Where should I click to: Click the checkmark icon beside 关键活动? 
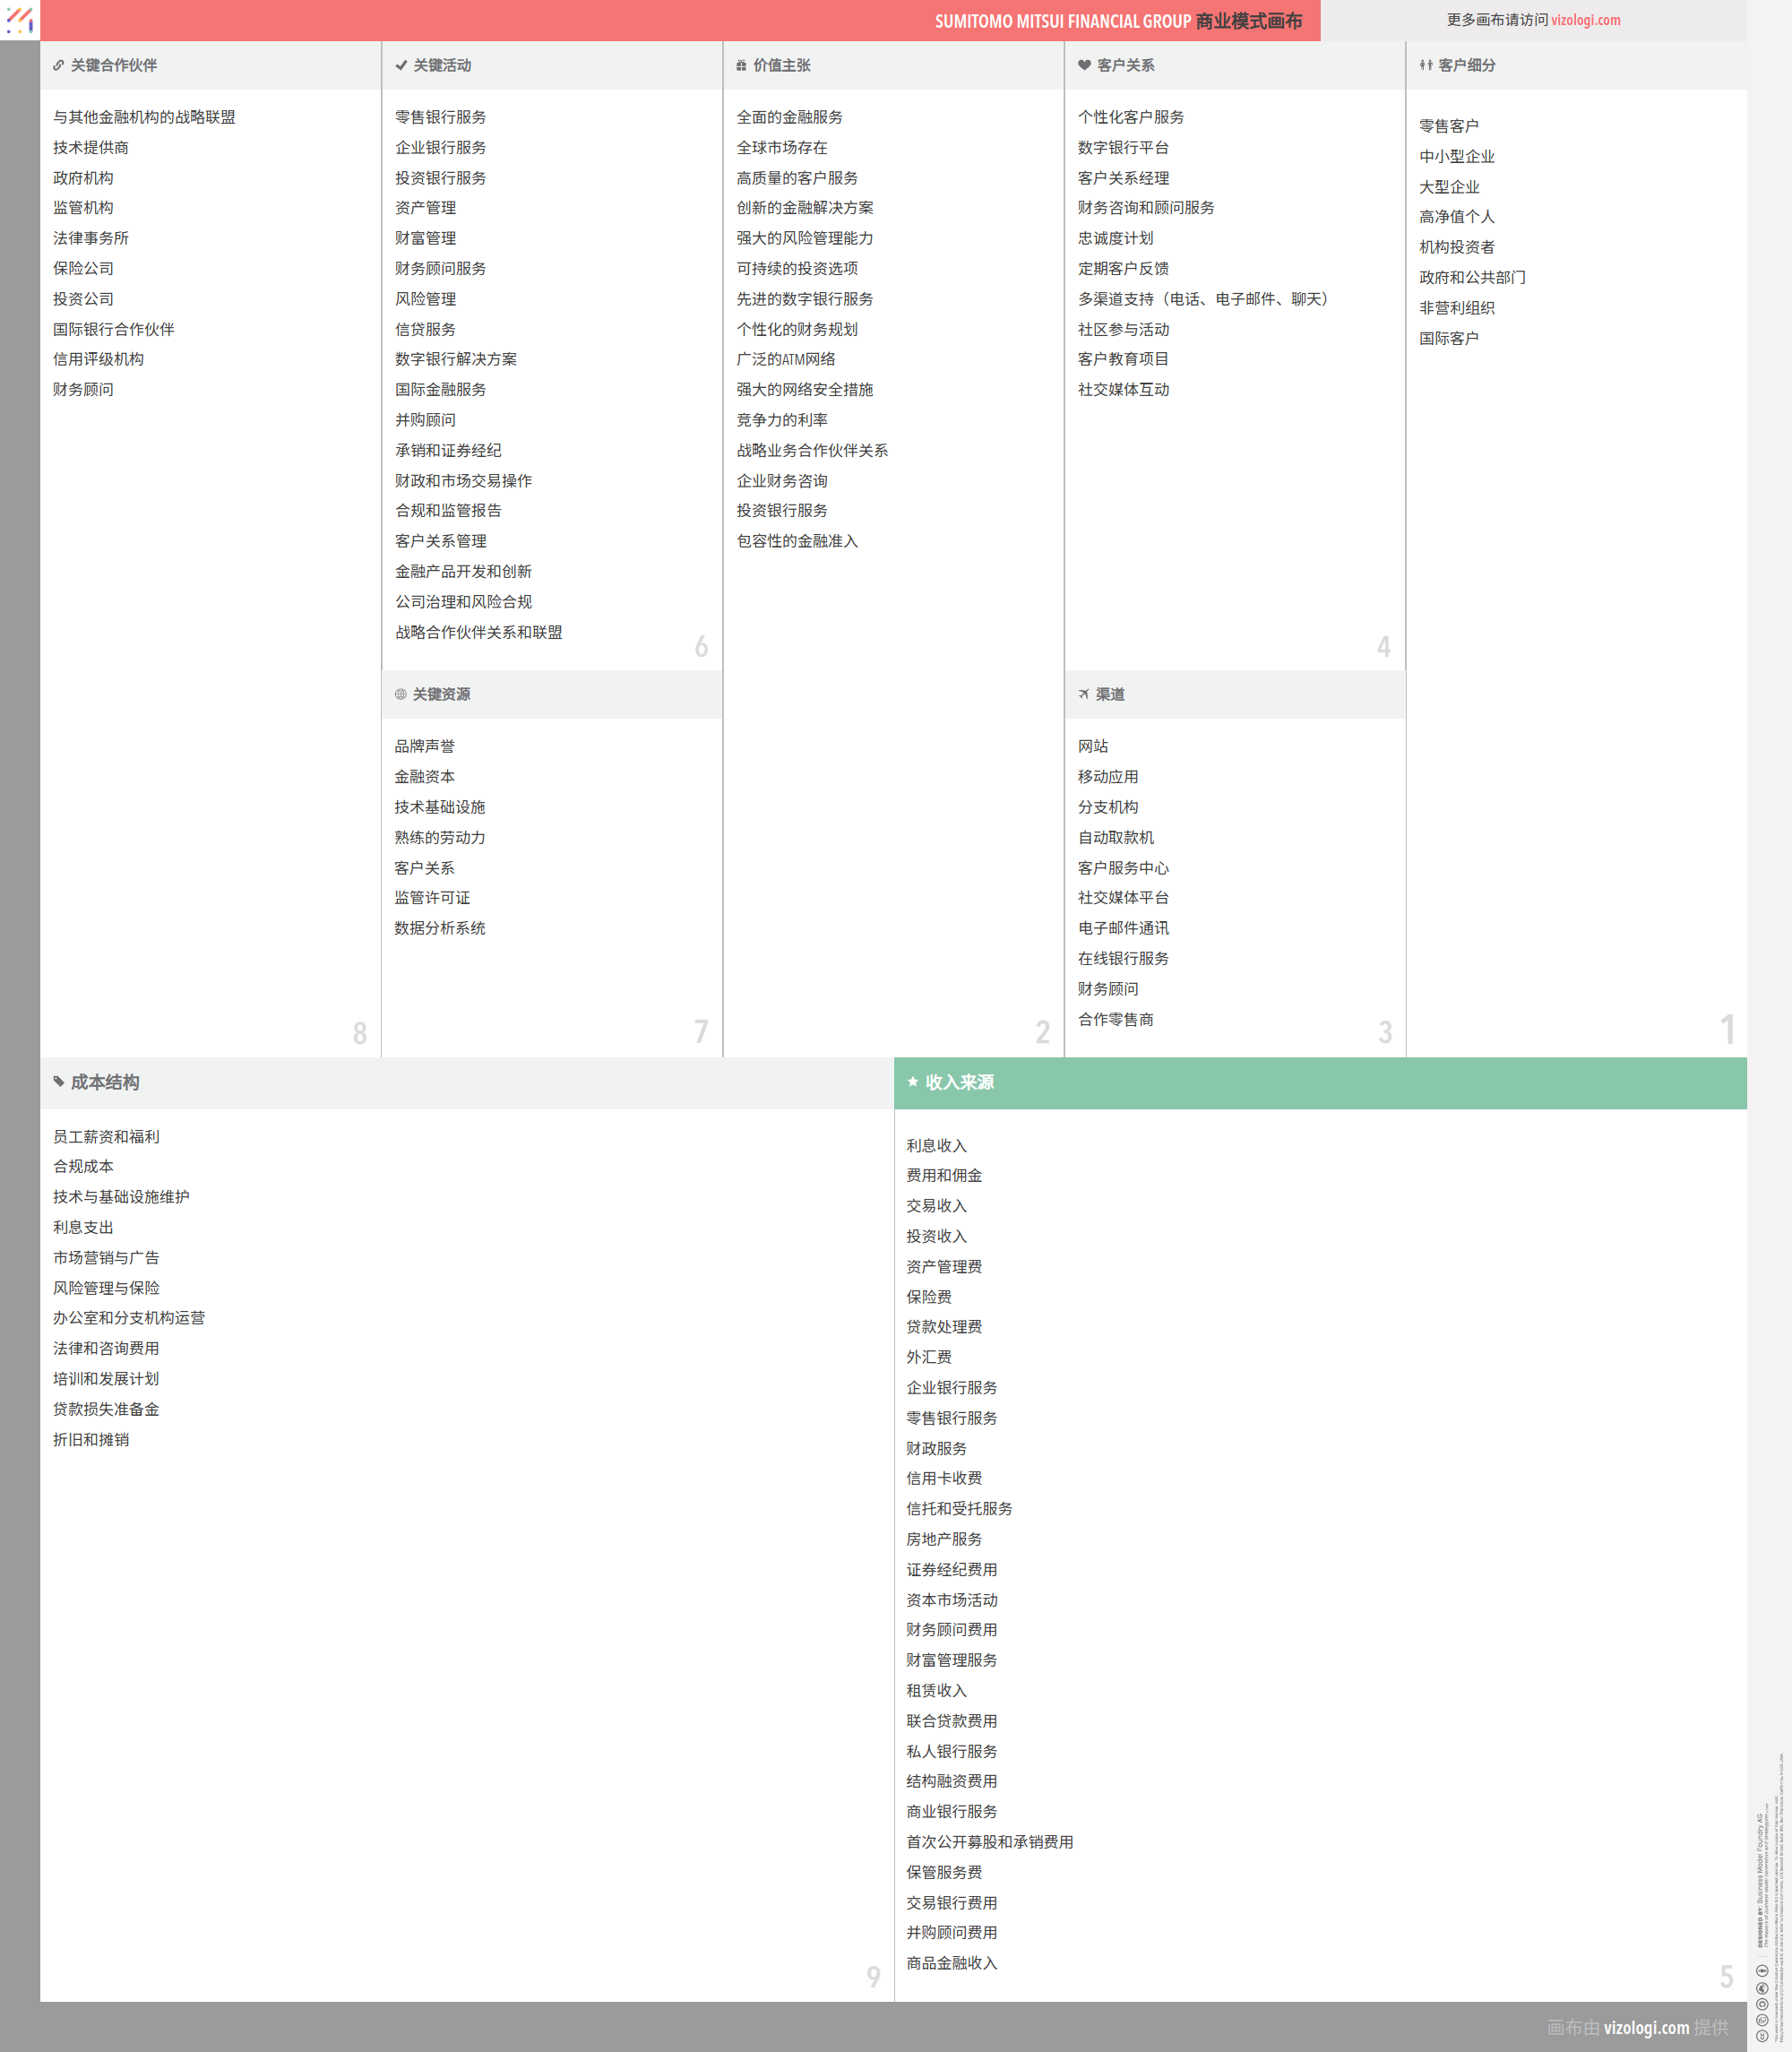click(x=401, y=65)
